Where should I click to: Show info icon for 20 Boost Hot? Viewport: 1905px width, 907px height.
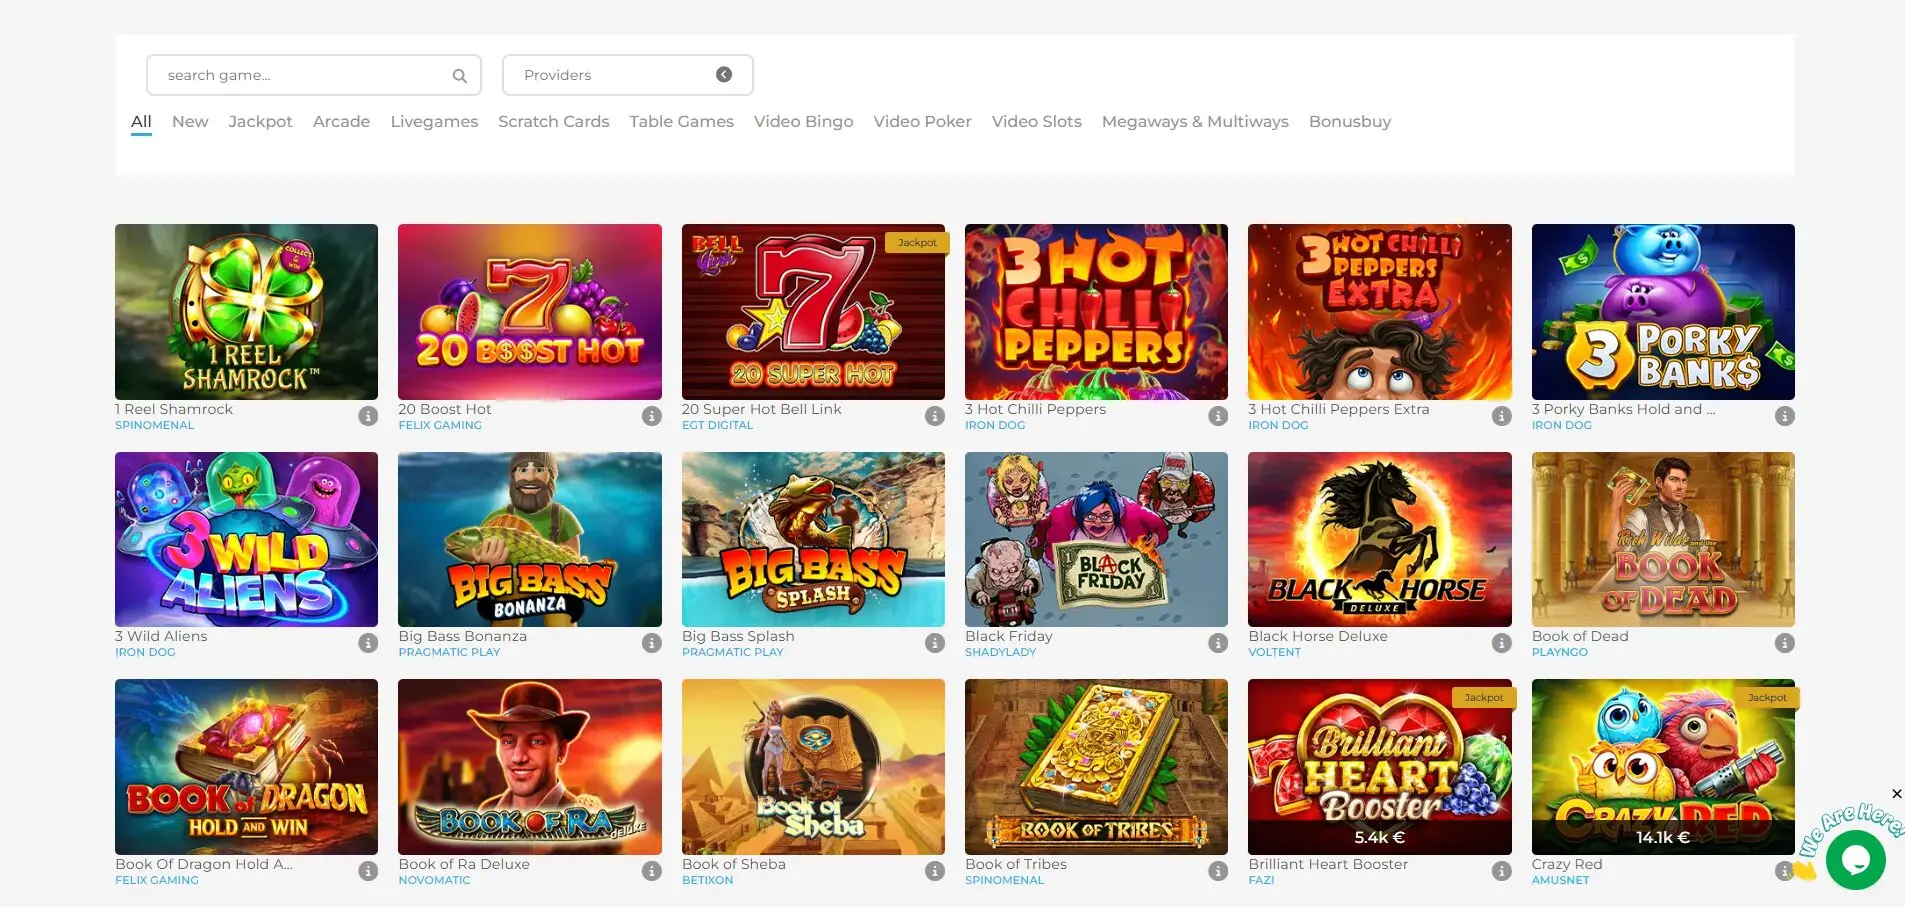(651, 416)
